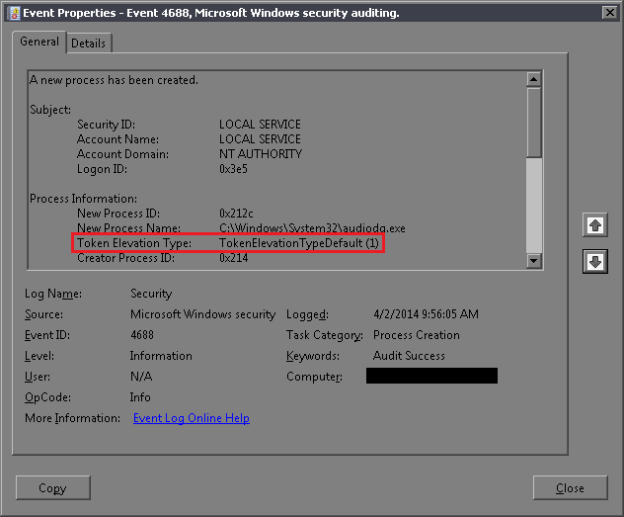Switch to the Details tab
The width and height of the screenshot is (624, 517).
coord(89,43)
